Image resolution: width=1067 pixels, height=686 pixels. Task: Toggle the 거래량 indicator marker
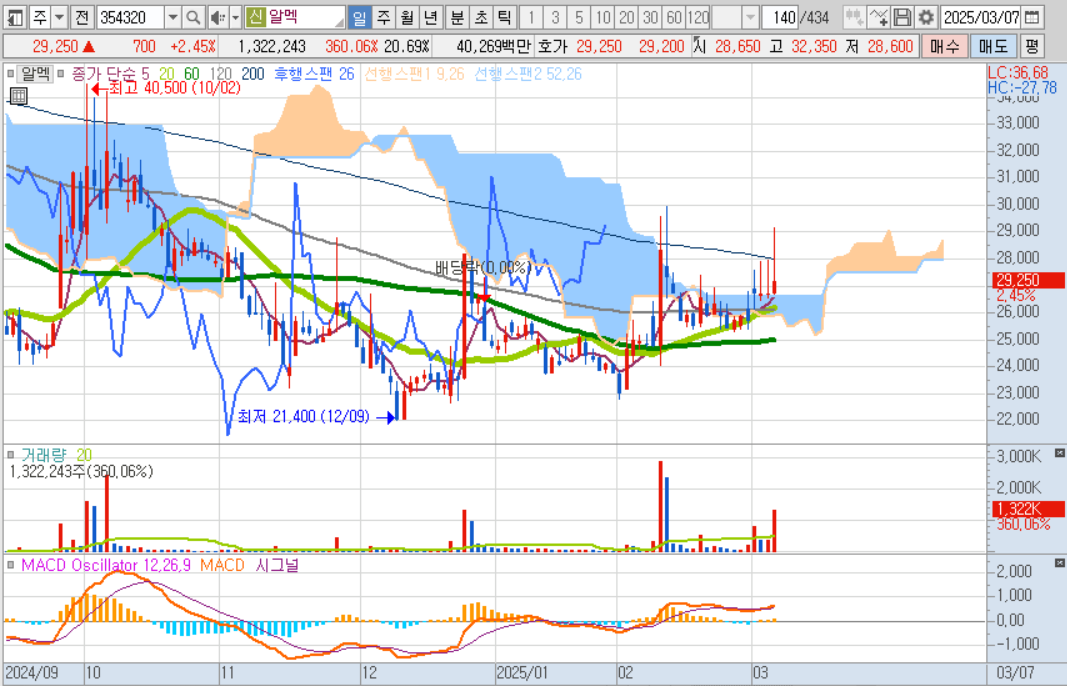[10, 455]
